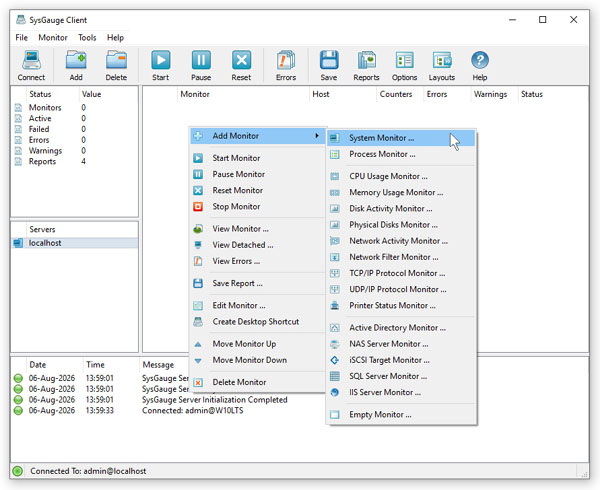Select iSCSI Target Monitor entry

click(x=401, y=360)
